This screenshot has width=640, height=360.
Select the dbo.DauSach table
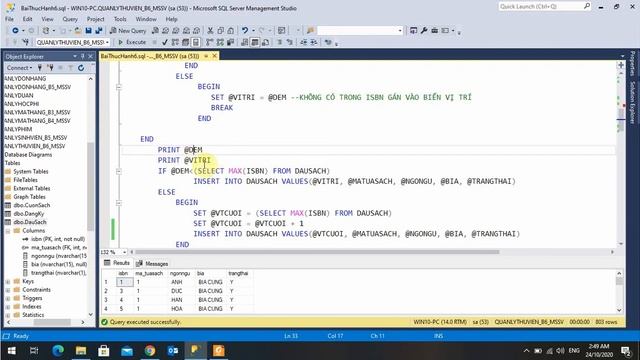30,222
